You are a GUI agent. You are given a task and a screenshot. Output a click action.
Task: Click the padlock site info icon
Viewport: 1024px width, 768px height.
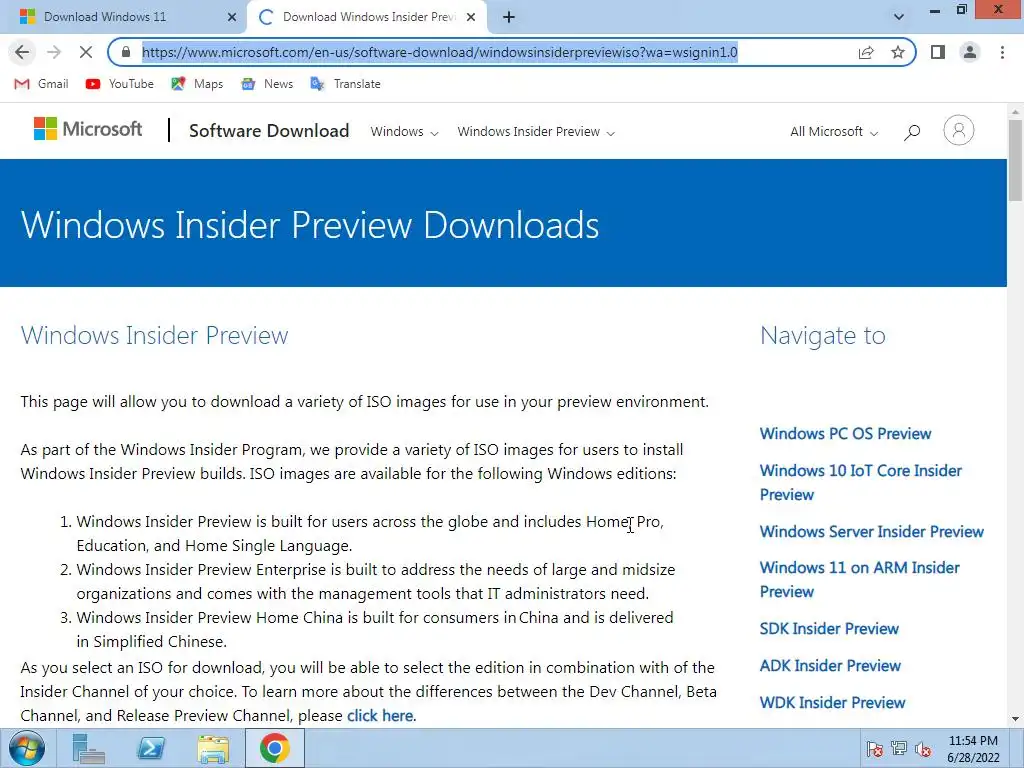(x=127, y=52)
